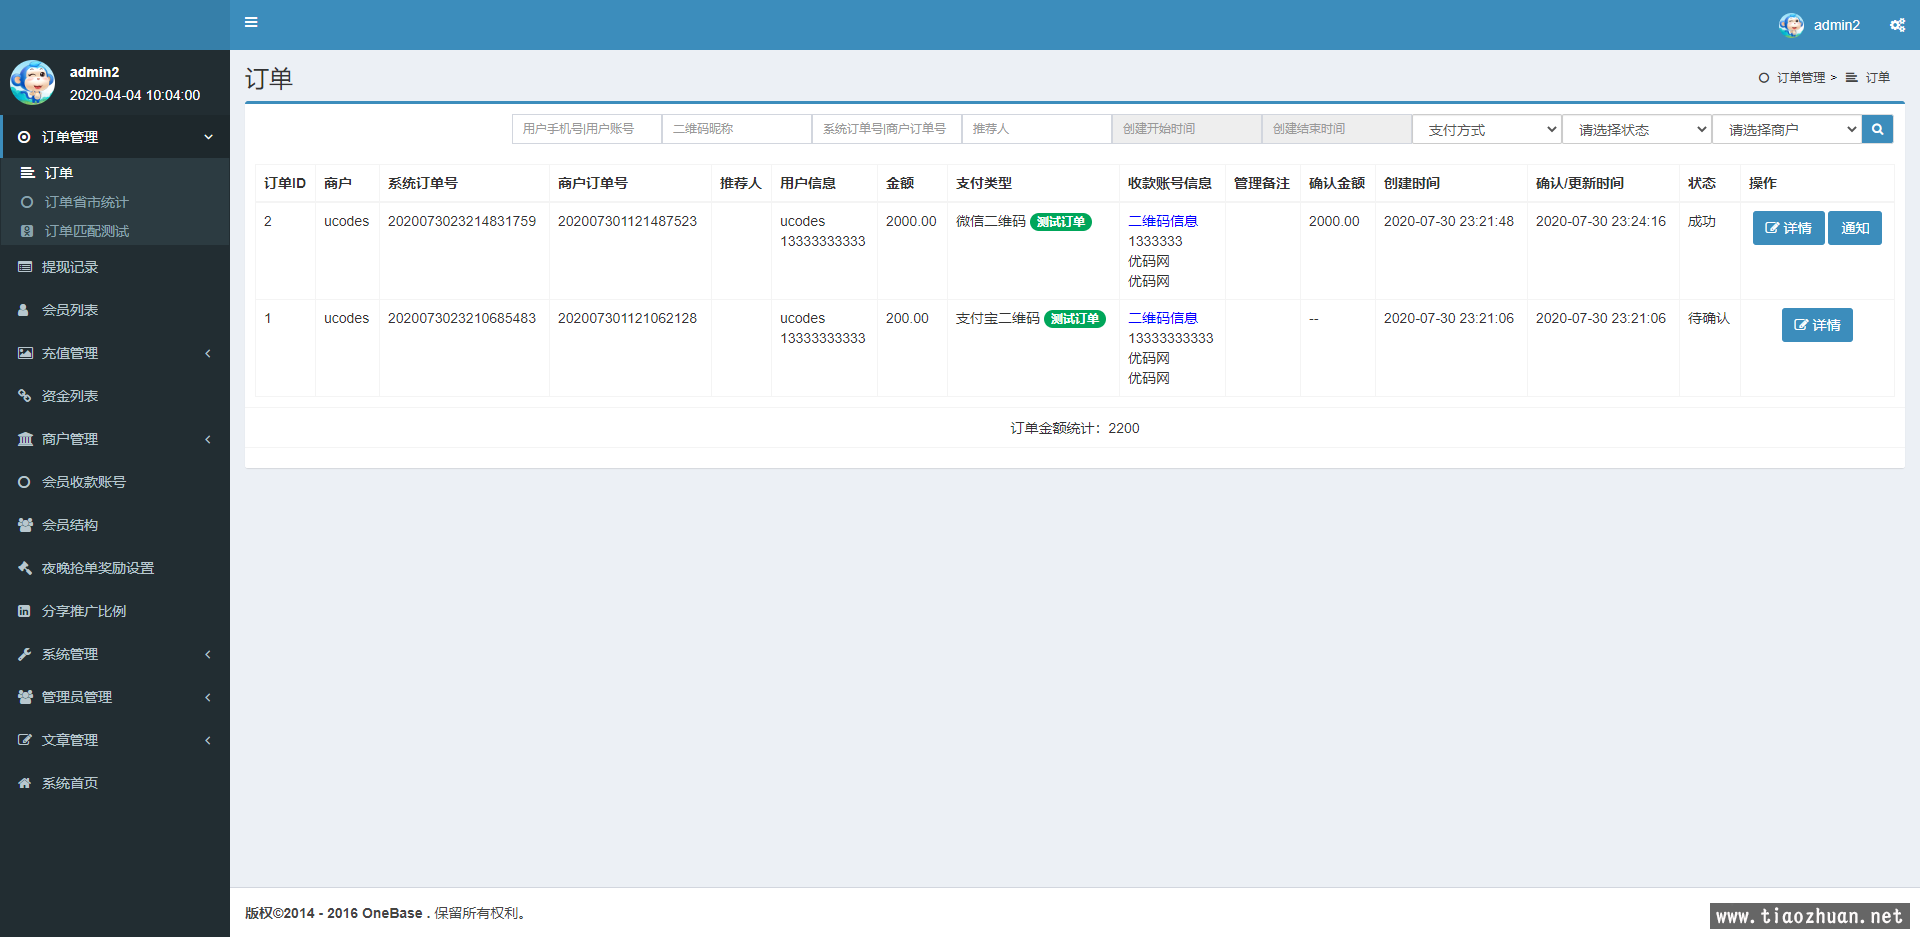Click 测试订单 badge on 微信二维码 row
This screenshot has width=1920, height=937.
[x=1061, y=222]
